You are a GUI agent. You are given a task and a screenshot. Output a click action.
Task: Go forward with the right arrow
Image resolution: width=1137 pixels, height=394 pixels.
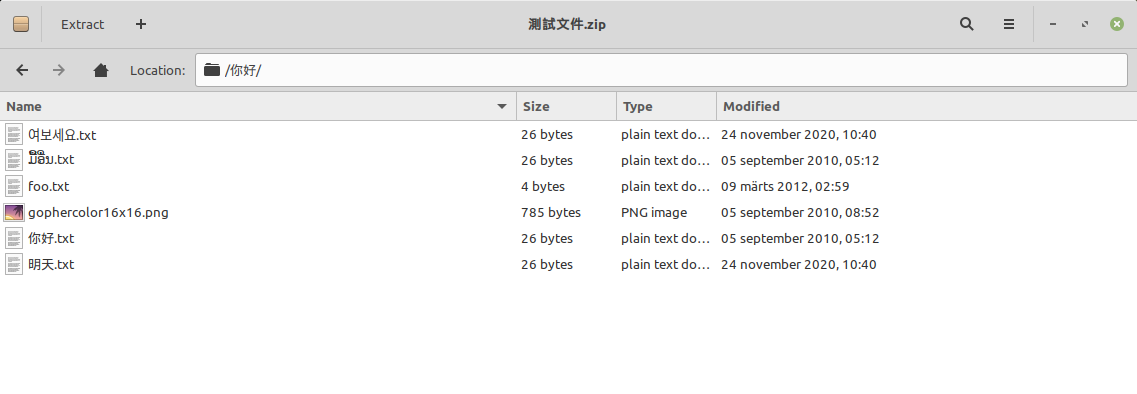[59, 70]
